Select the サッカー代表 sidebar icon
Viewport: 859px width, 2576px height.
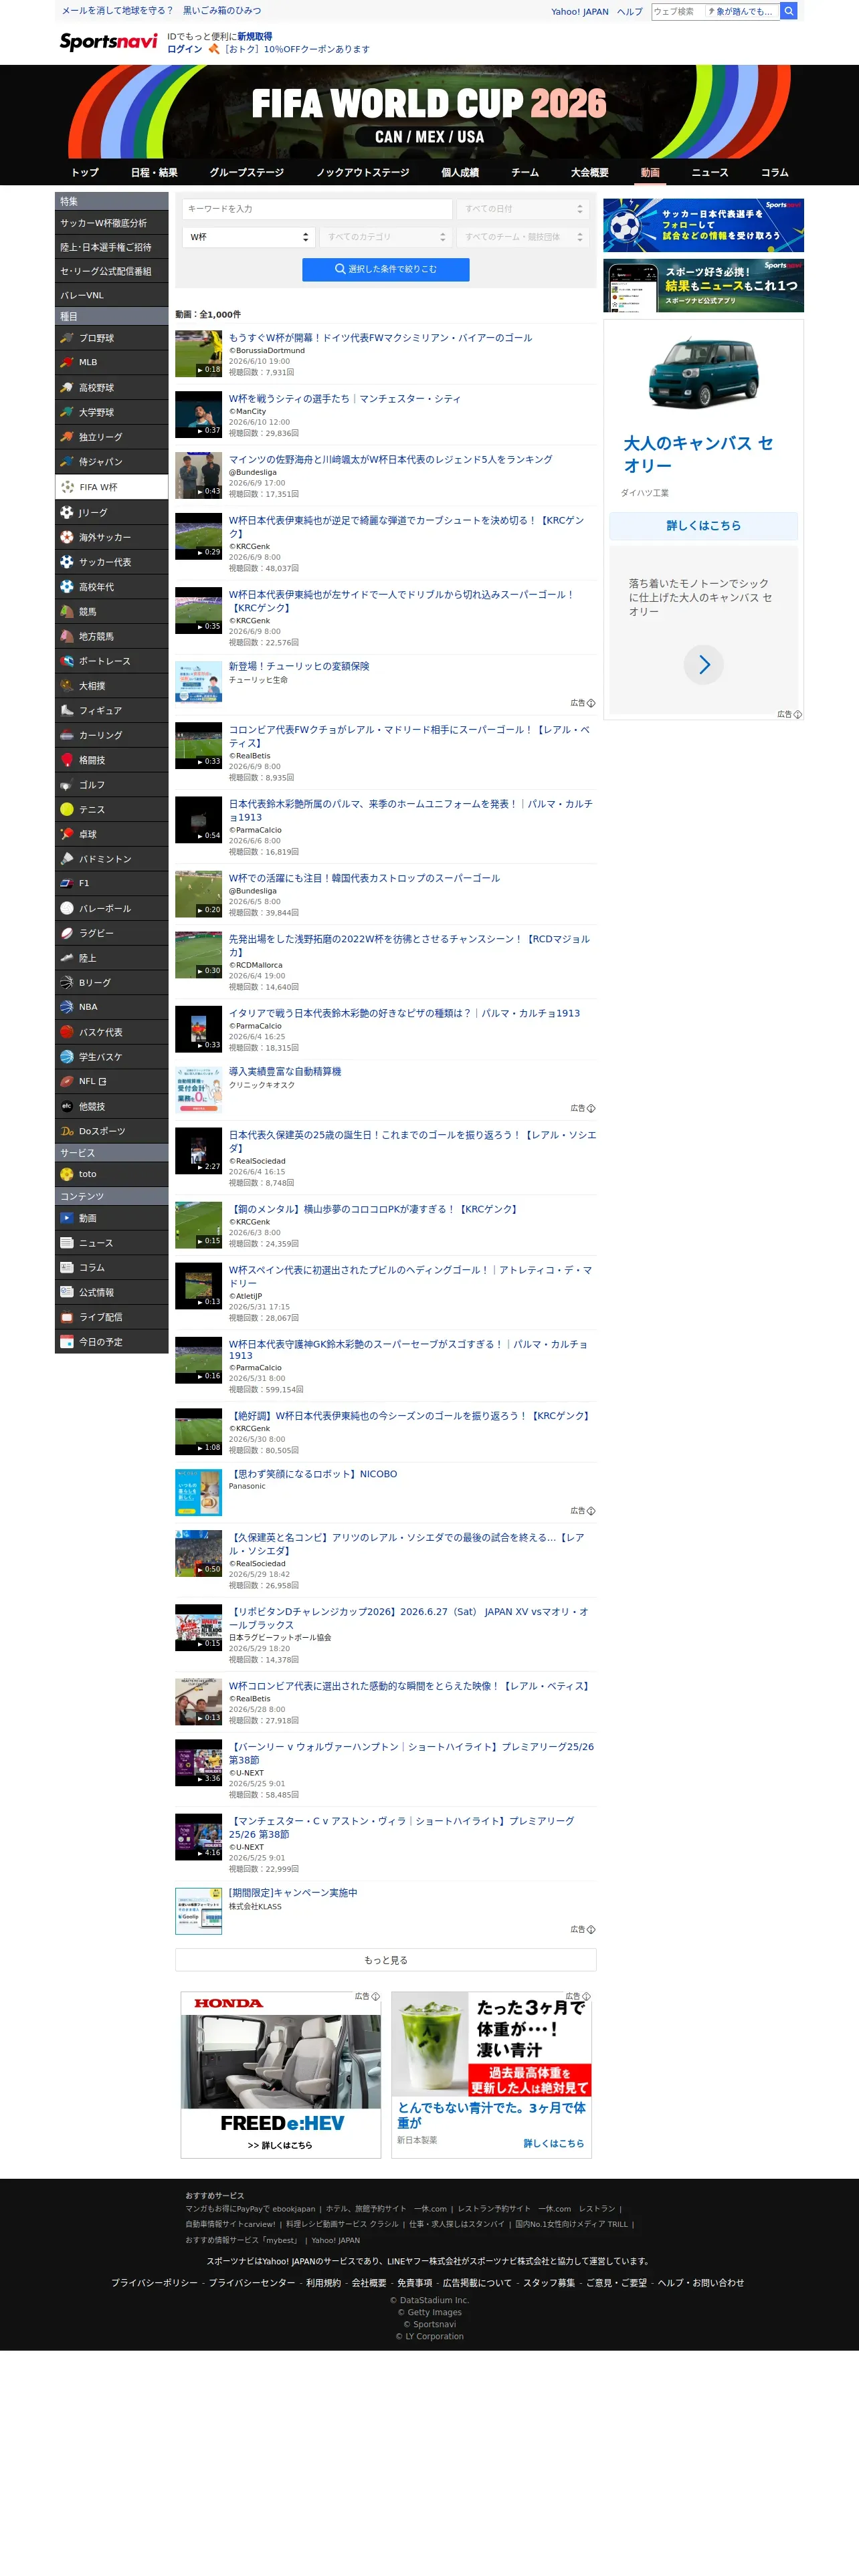67,562
